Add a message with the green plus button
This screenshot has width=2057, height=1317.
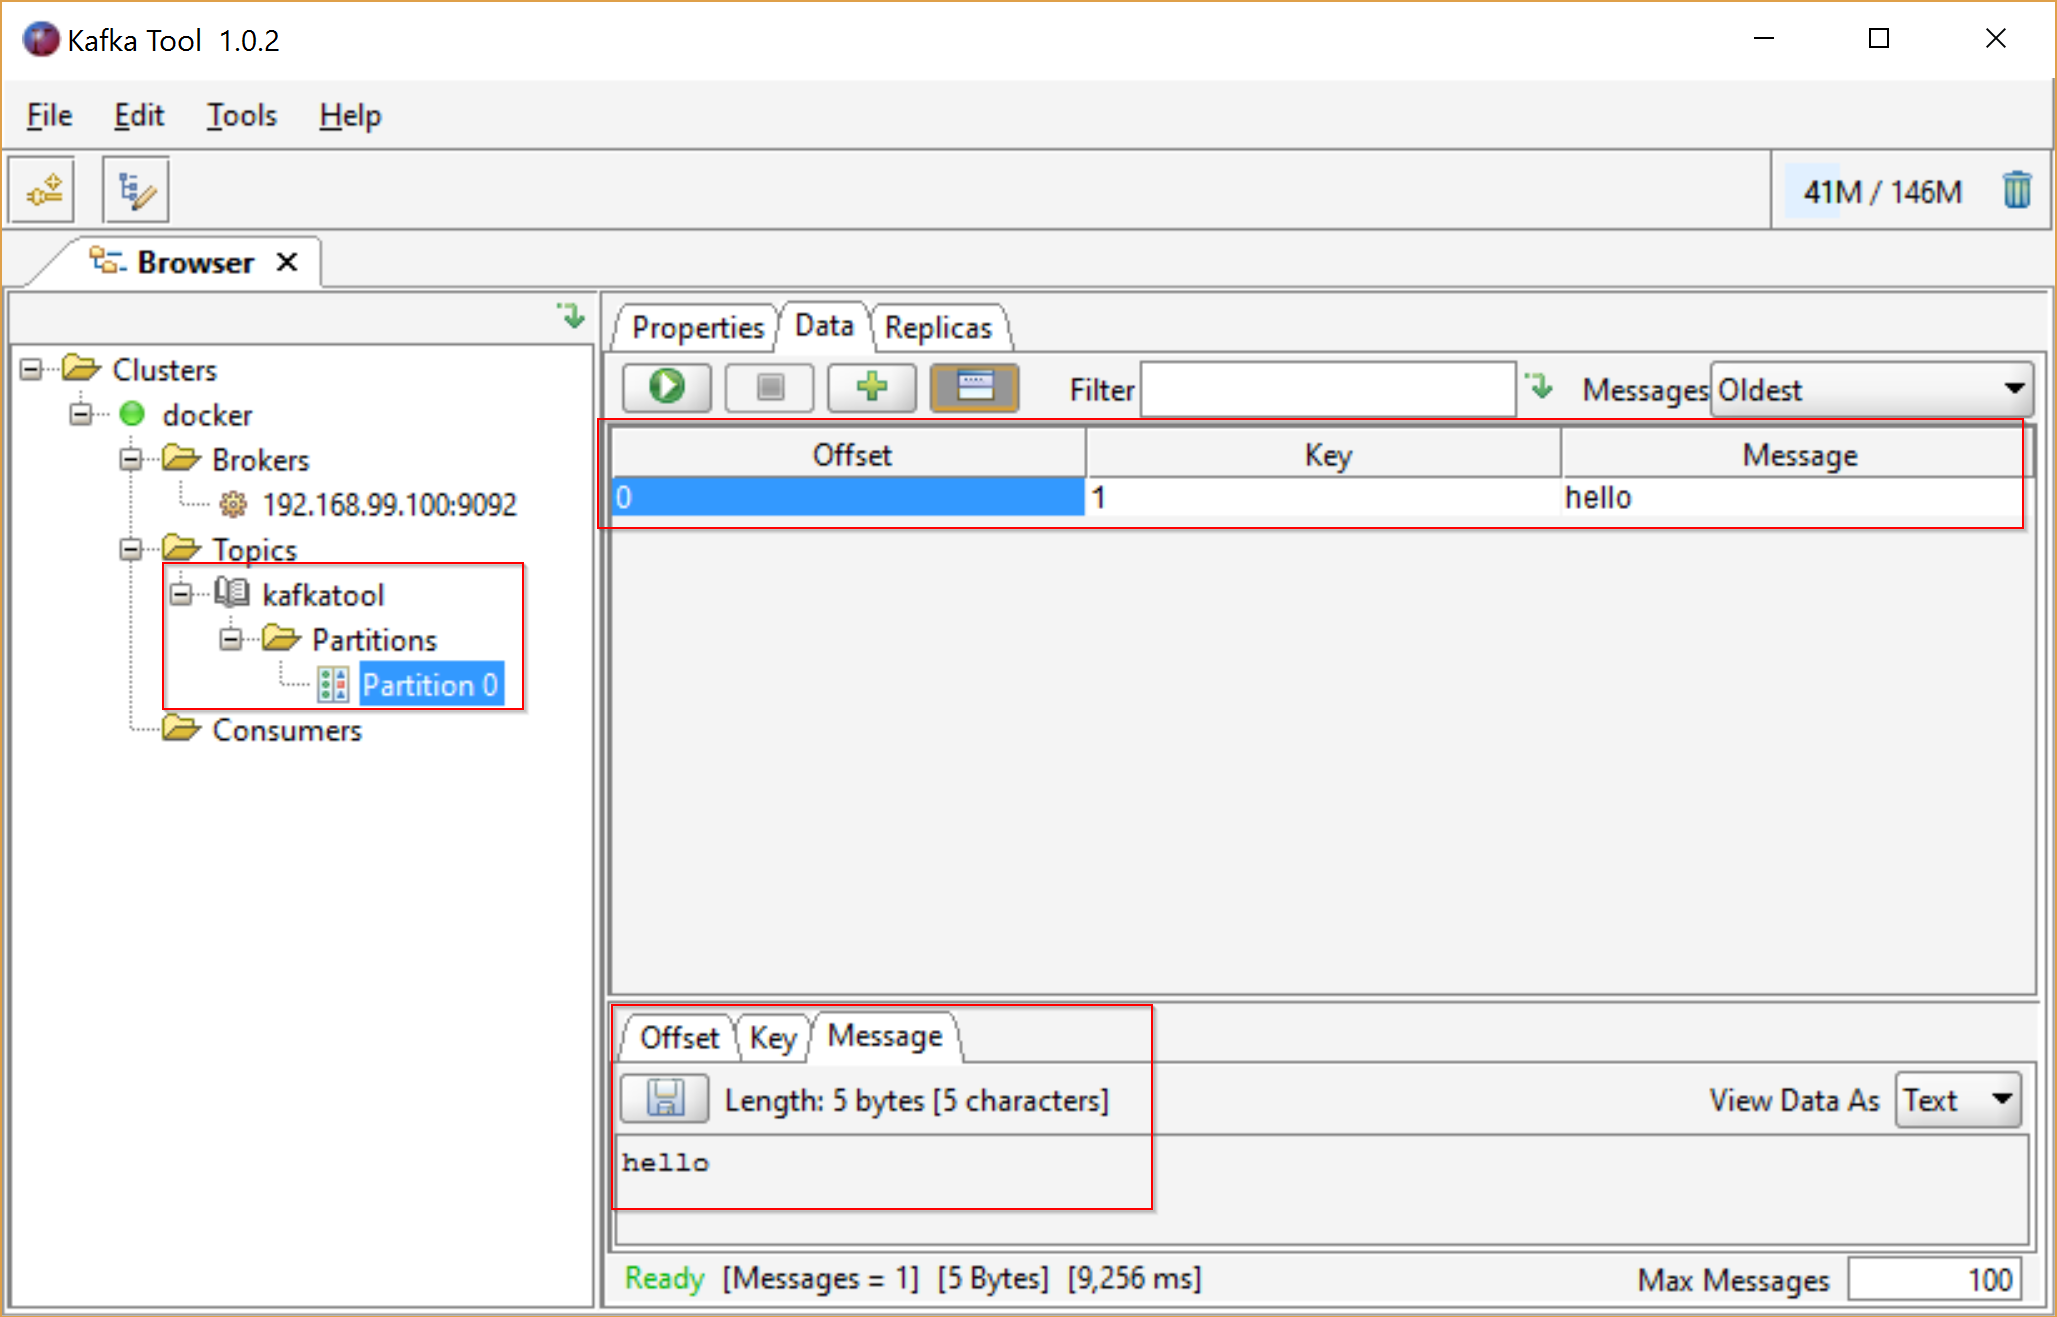coord(872,387)
